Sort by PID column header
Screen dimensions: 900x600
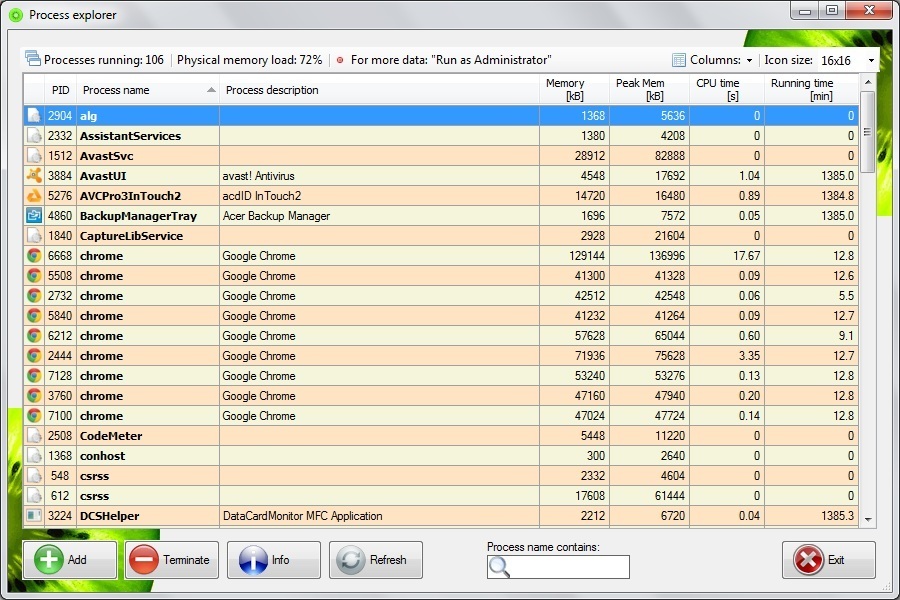point(60,90)
